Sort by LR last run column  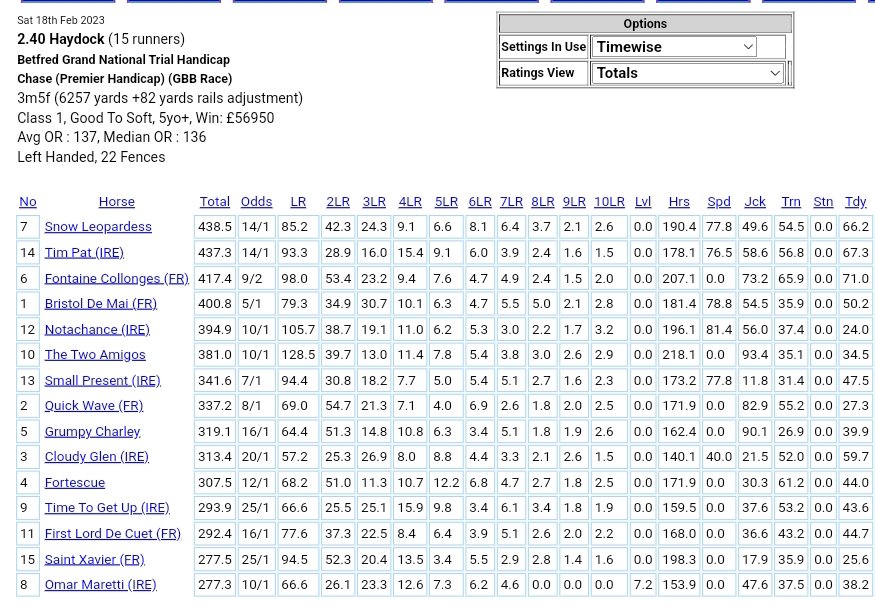click(298, 201)
